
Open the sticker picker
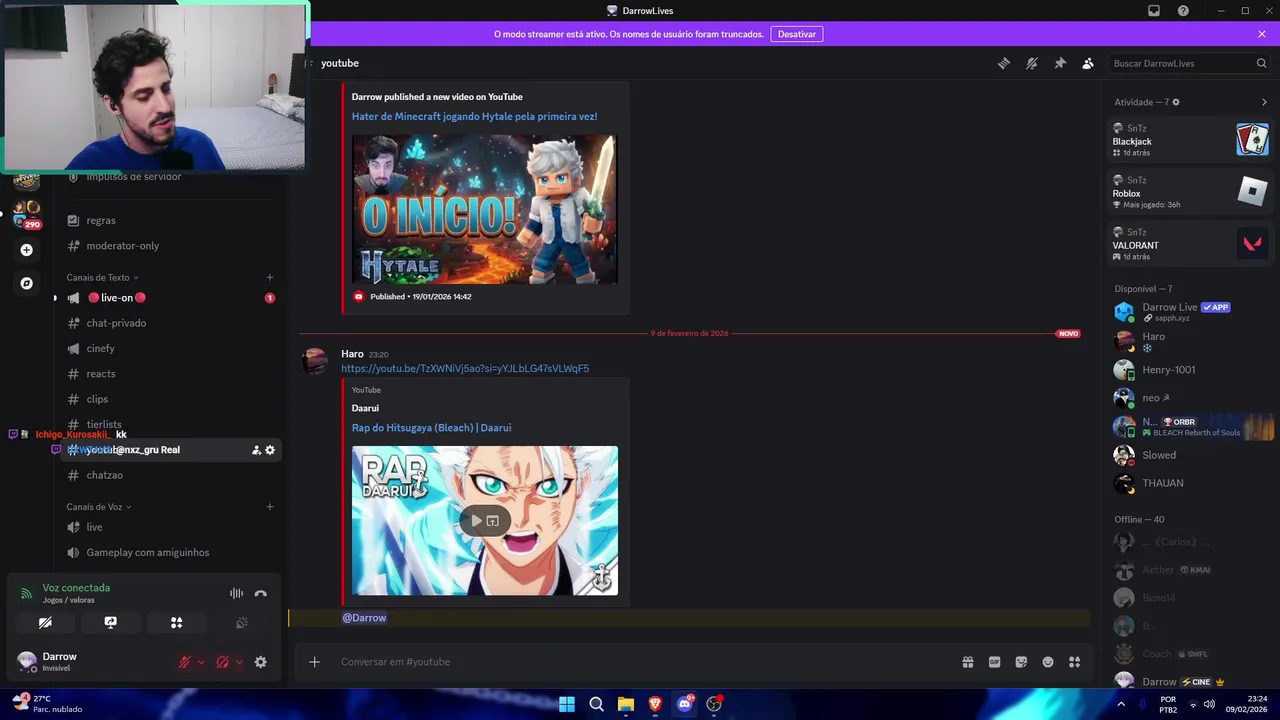coord(1021,662)
